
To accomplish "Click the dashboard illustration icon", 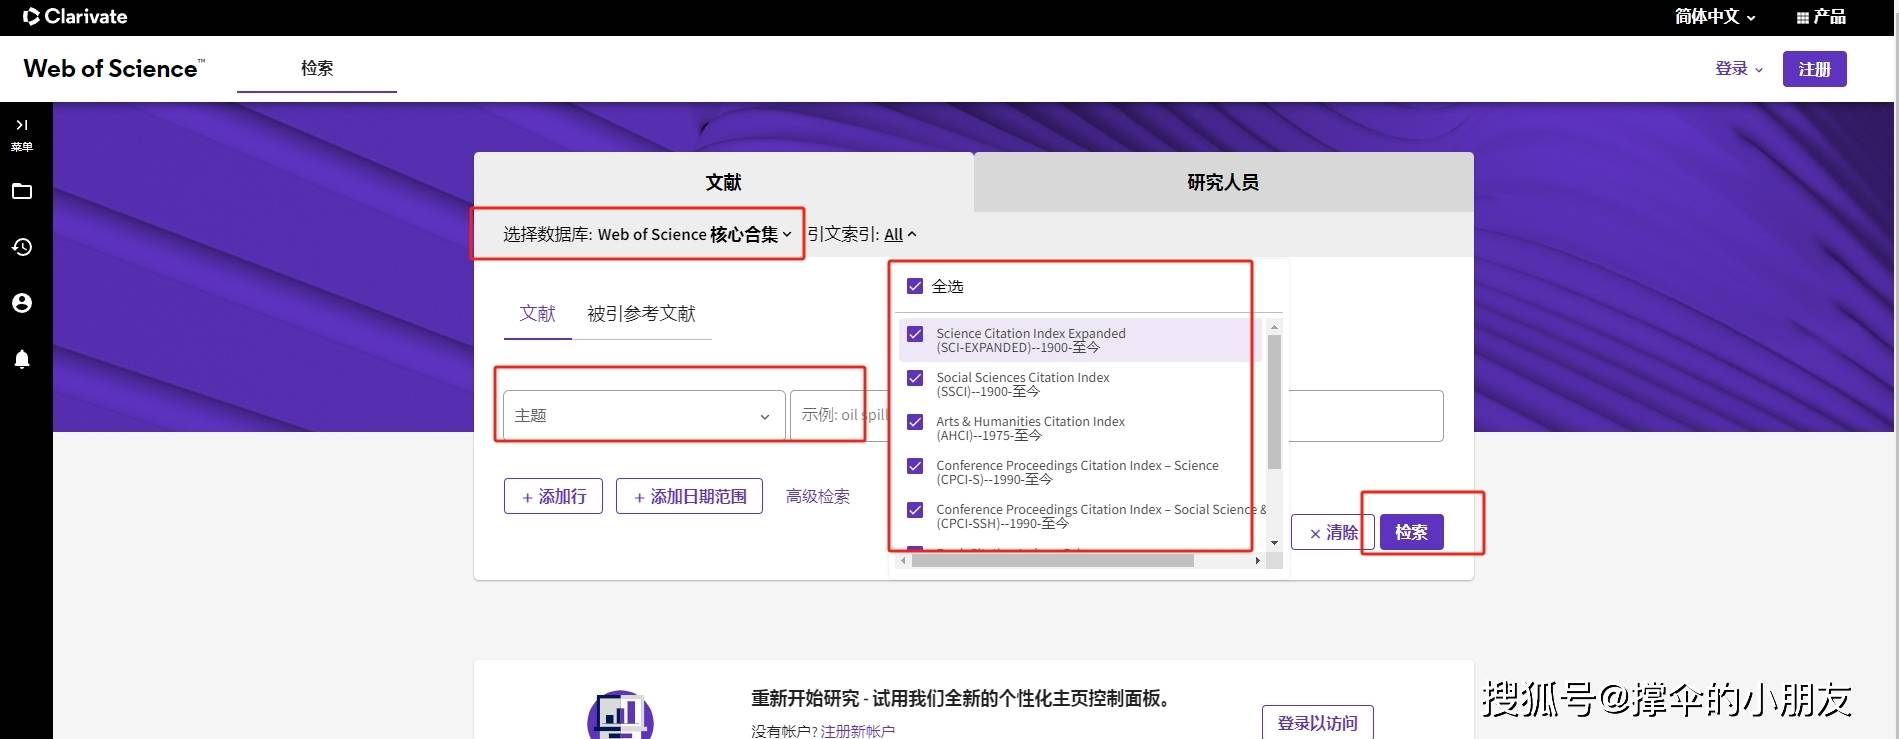I will pyautogui.click(x=620, y=714).
